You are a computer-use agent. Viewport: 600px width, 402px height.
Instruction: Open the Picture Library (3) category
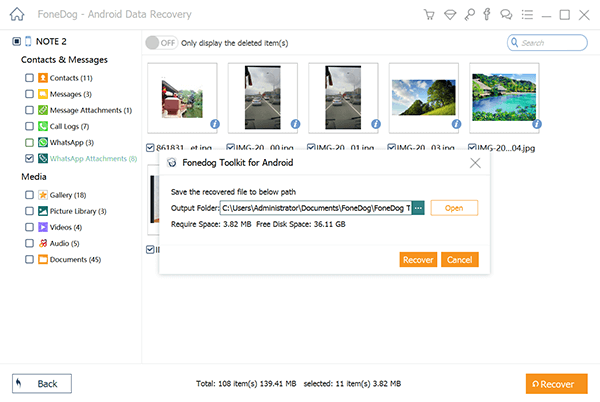point(78,211)
